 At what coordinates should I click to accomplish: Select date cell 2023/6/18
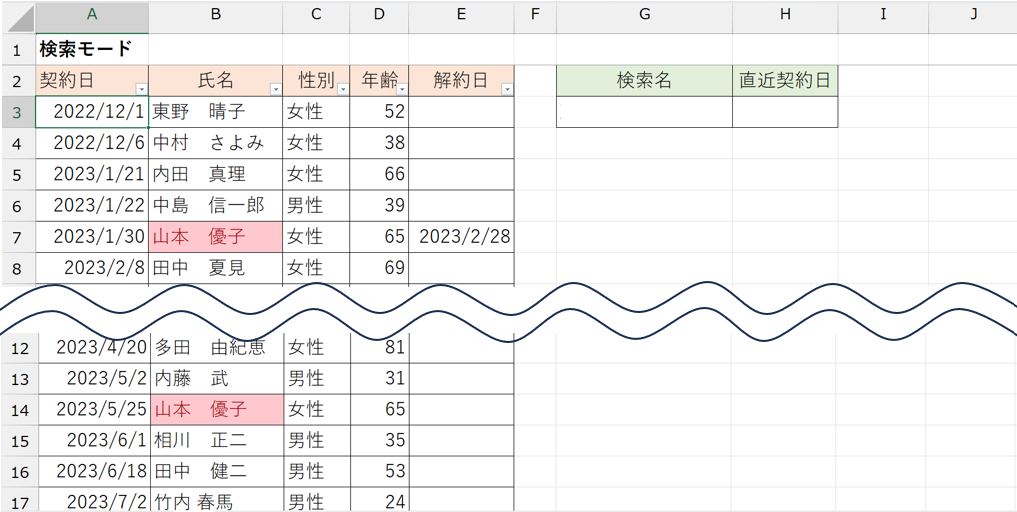pos(93,472)
